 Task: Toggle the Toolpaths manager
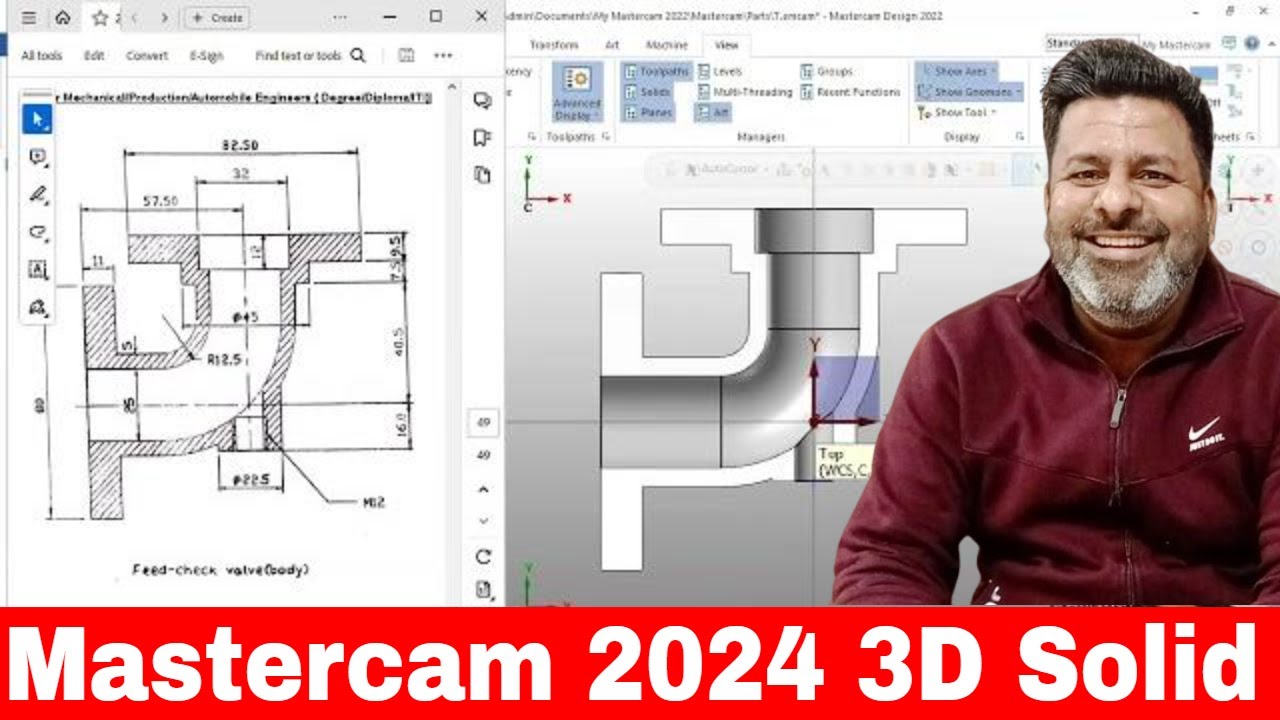(656, 72)
